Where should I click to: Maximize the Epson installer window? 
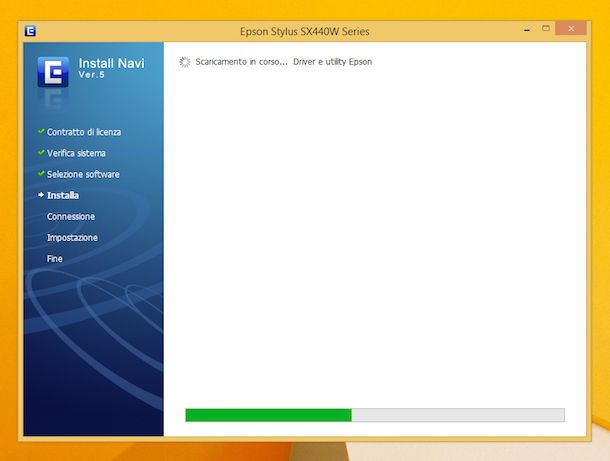546,28
